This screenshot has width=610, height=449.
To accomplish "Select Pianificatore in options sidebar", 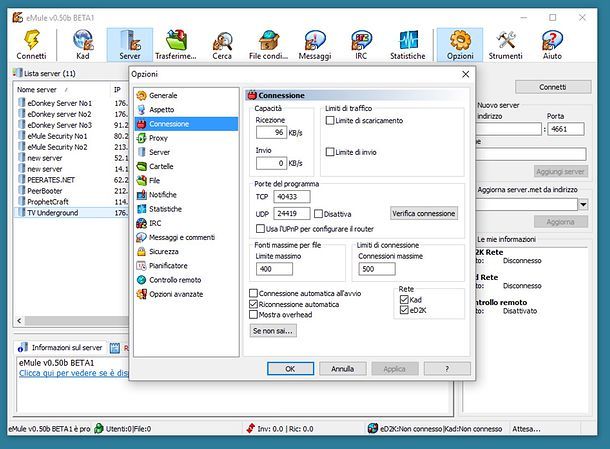I will click(168, 266).
